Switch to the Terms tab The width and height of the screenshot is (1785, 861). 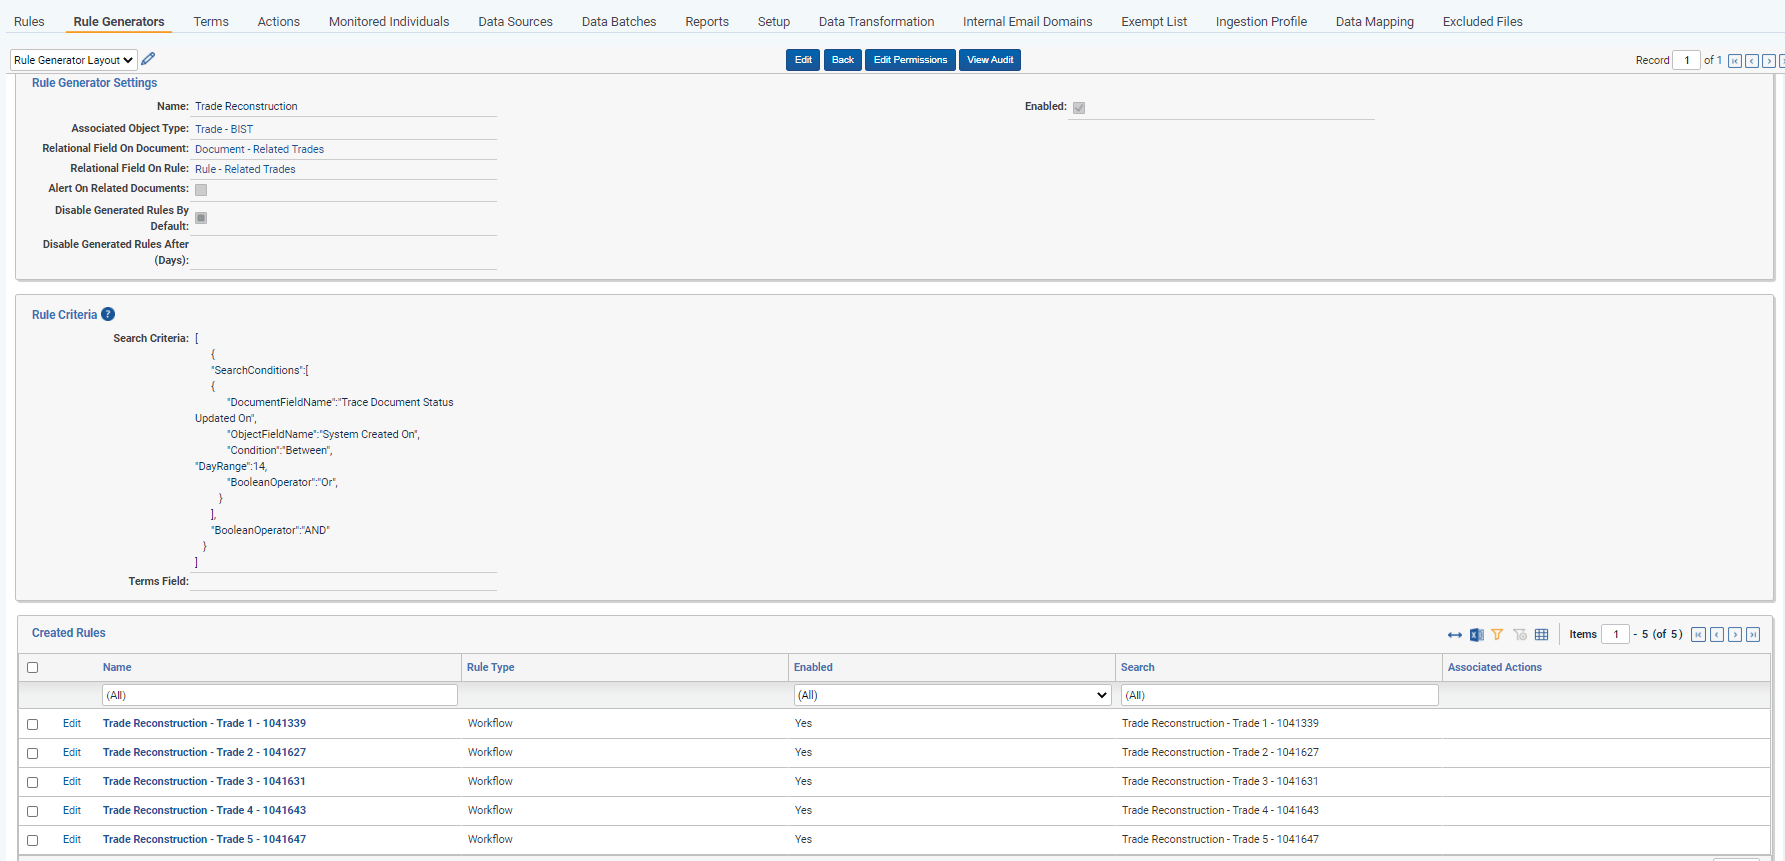click(x=211, y=21)
